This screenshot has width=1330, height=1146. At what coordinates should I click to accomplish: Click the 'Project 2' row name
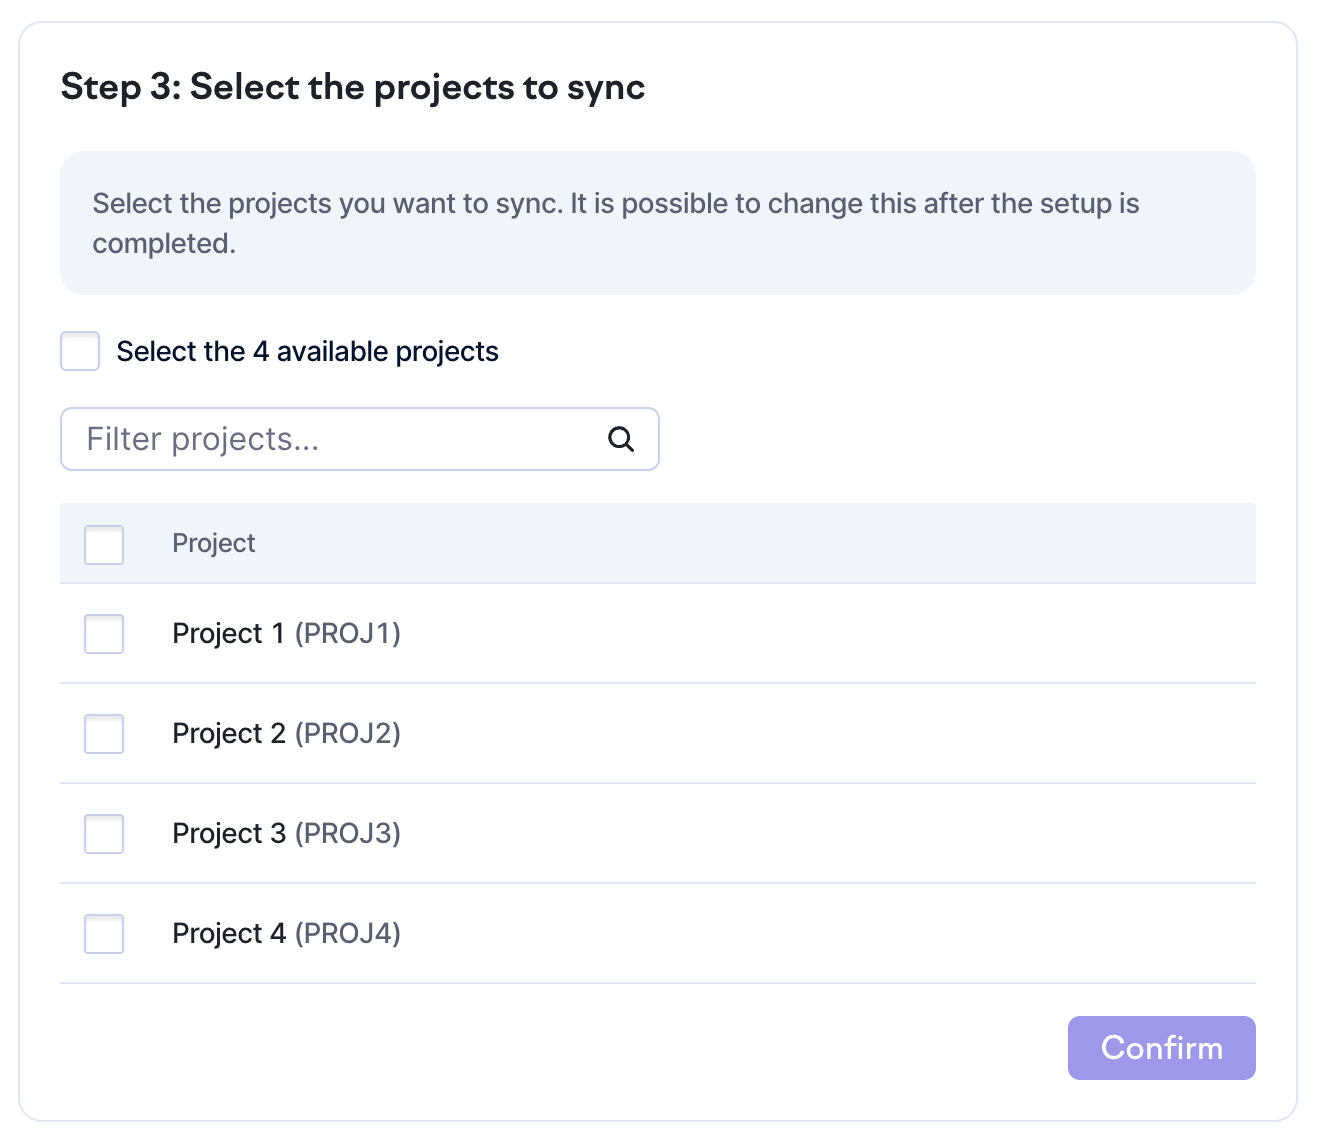[x=228, y=733]
